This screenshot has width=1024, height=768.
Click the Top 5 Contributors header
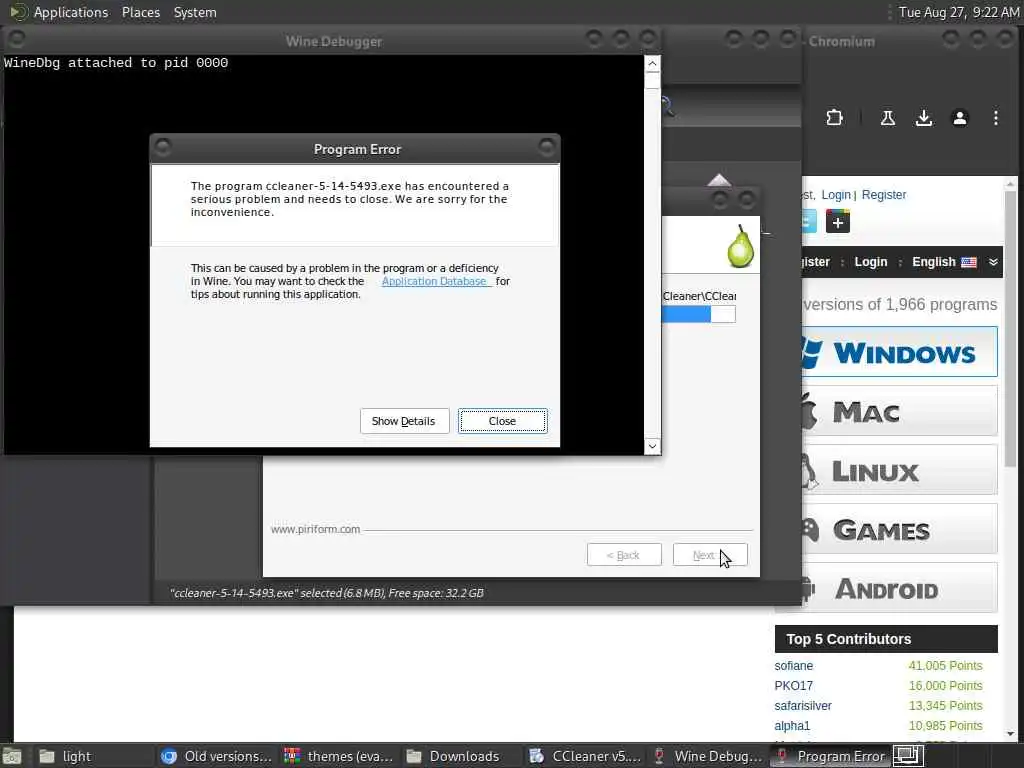[x=886, y=639]
